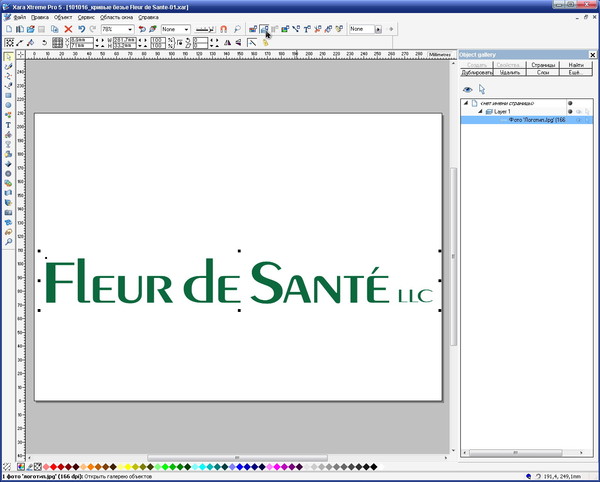This screenshot has height=482, width=600.
Task: Click the Удалить button
Action: point(510,72)
